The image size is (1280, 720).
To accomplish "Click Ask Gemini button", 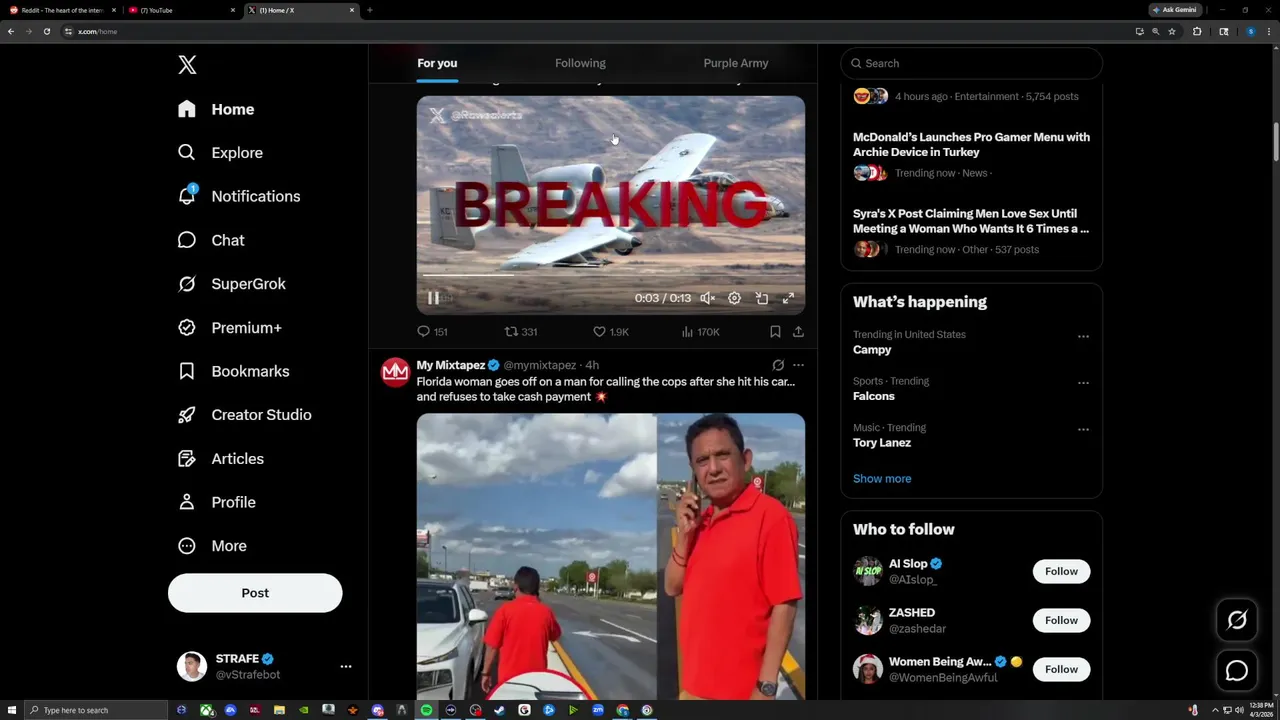I will tap(1174, 10).
